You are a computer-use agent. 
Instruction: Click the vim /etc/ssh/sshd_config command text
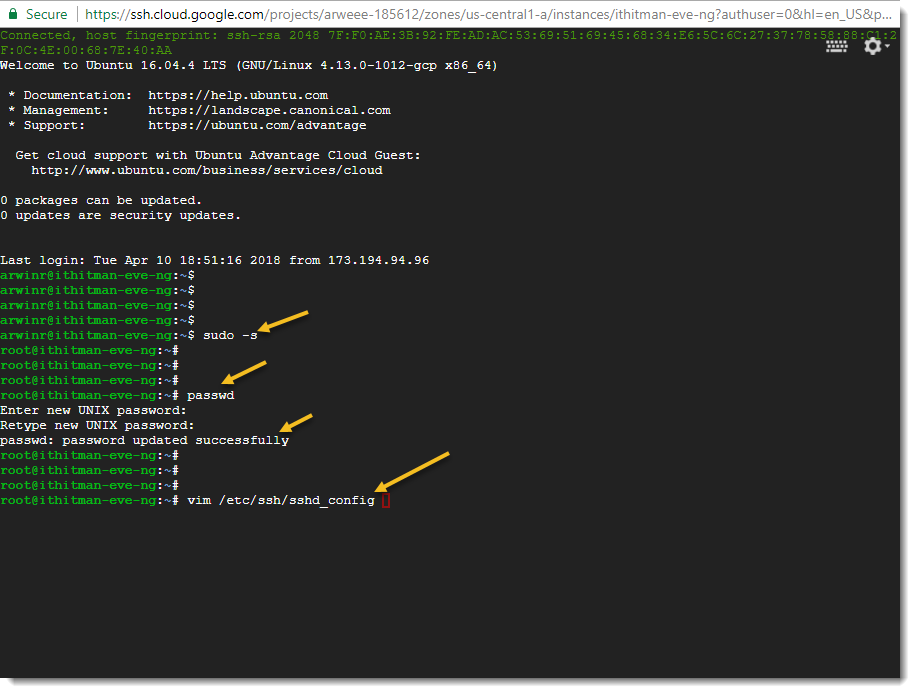click(x=281, y=499)
